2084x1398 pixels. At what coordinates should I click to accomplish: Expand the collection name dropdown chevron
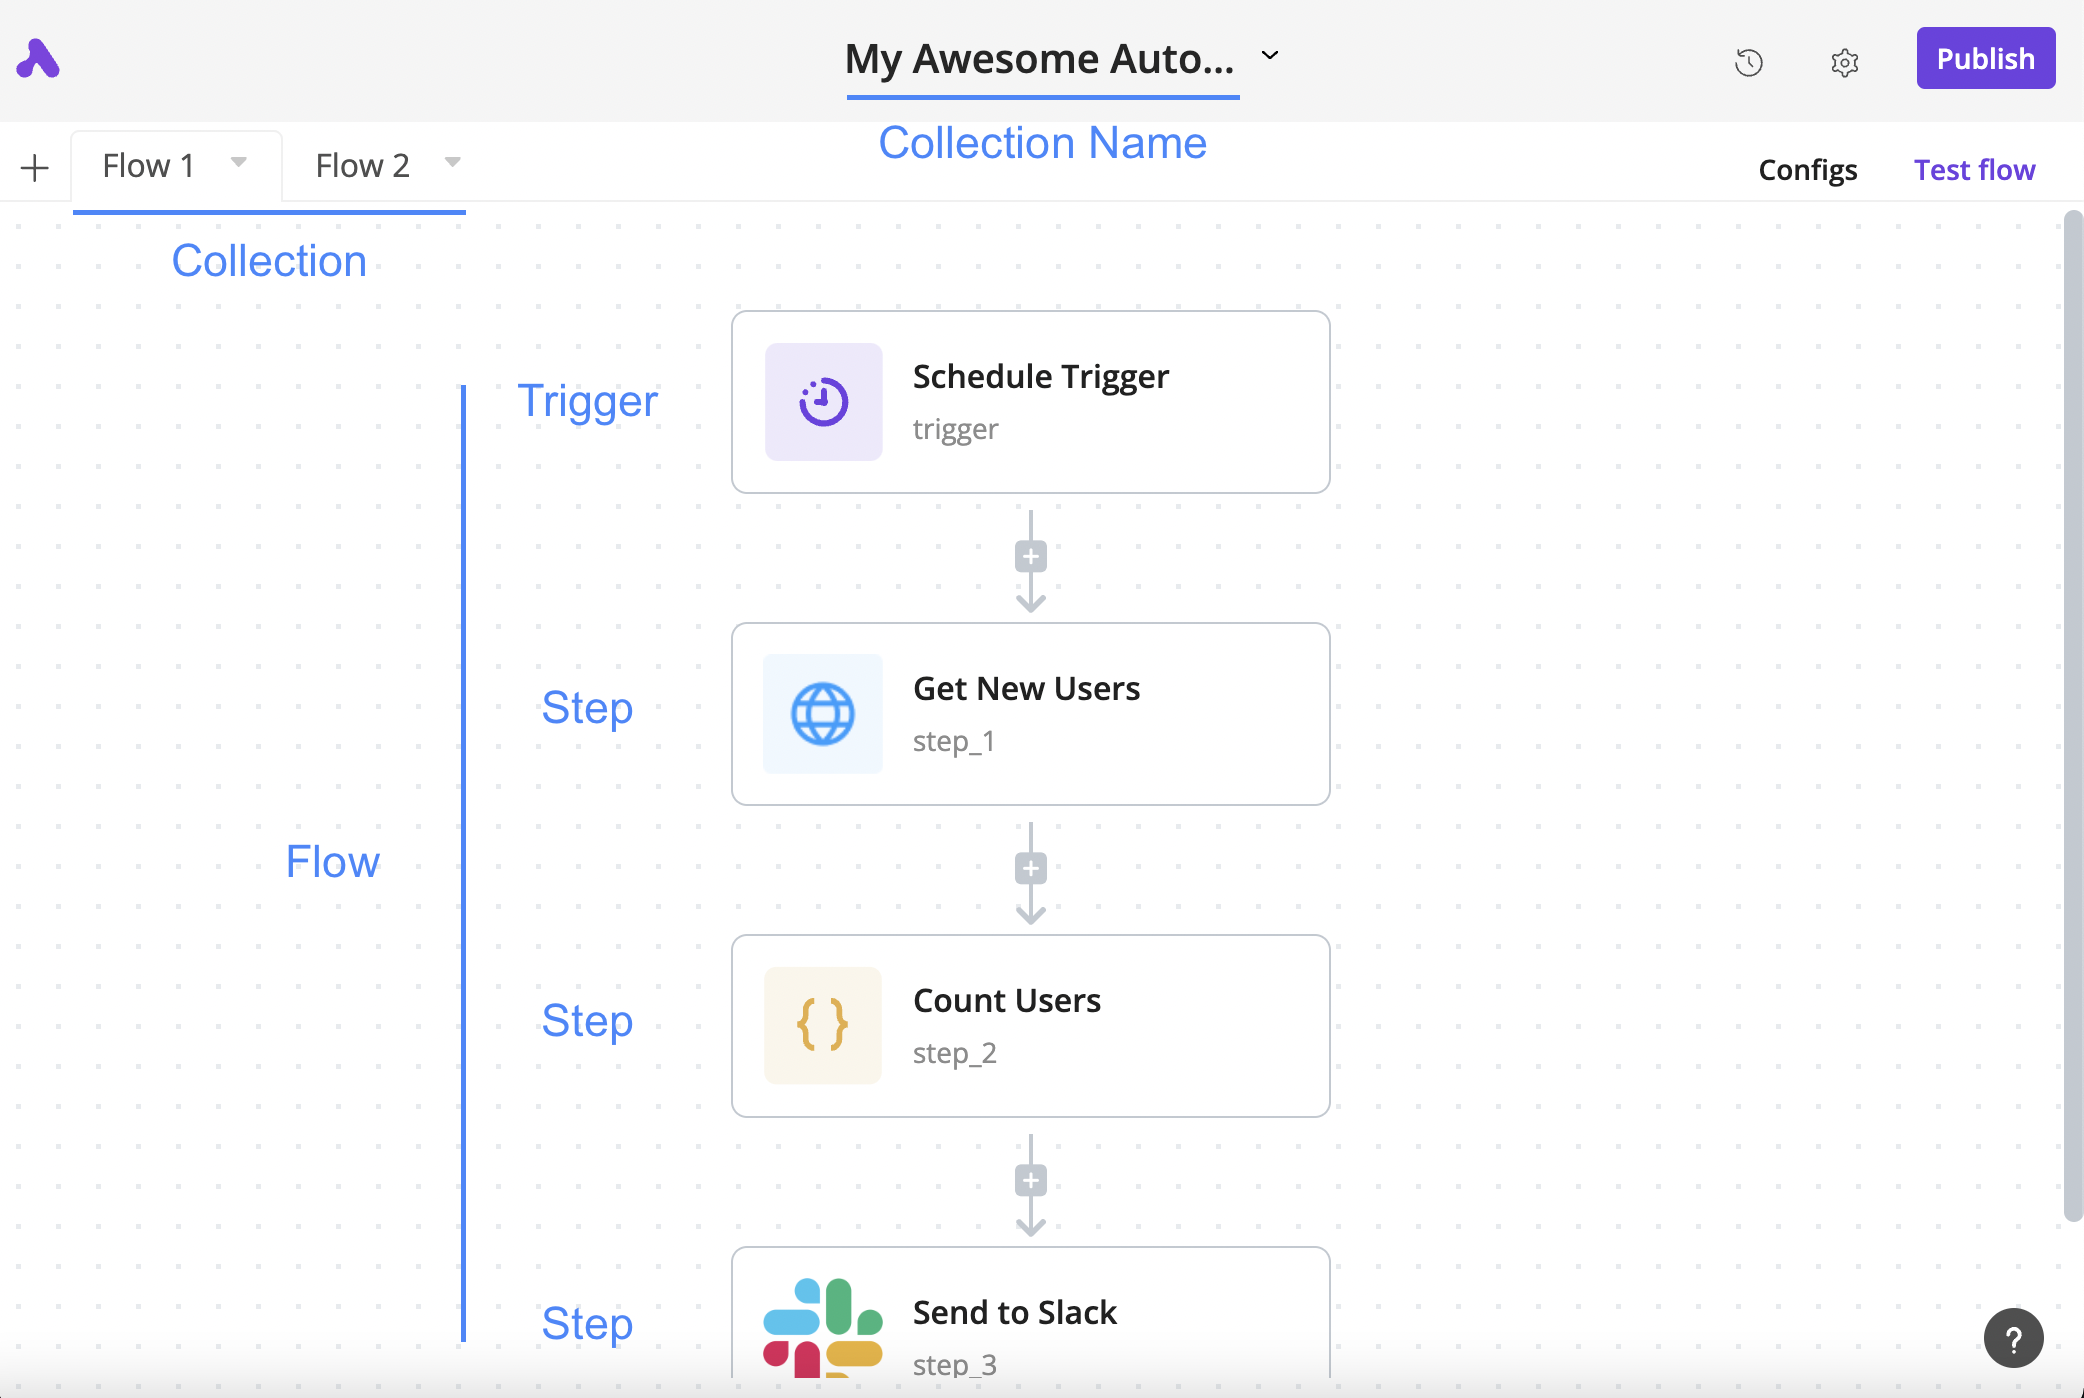click(x=1270, y=56)
